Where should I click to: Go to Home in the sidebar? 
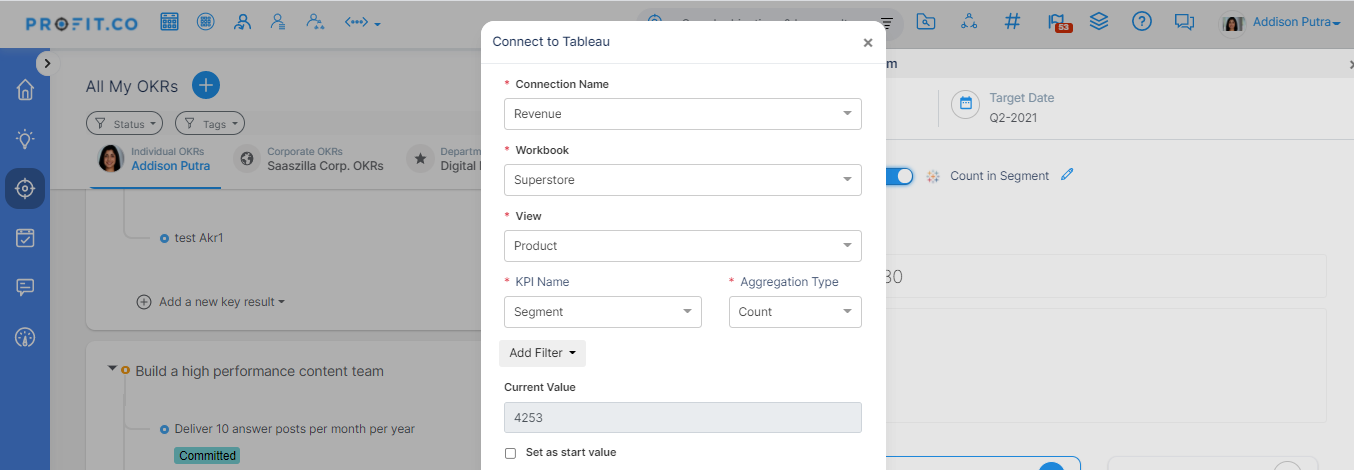25,90
